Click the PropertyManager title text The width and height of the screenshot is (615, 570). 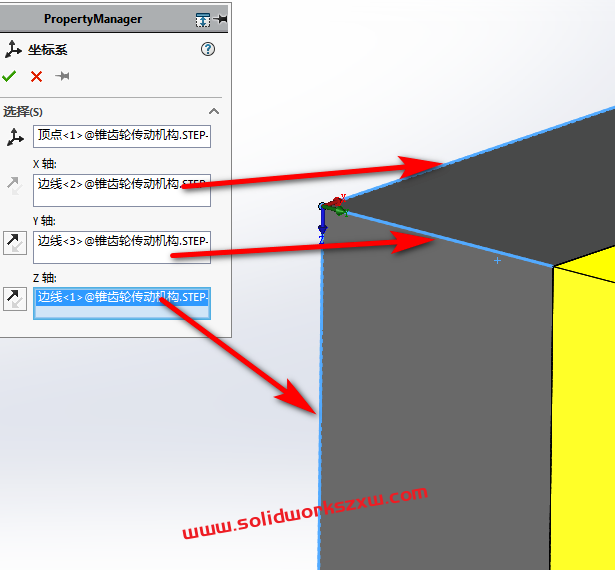click(93, 19)
